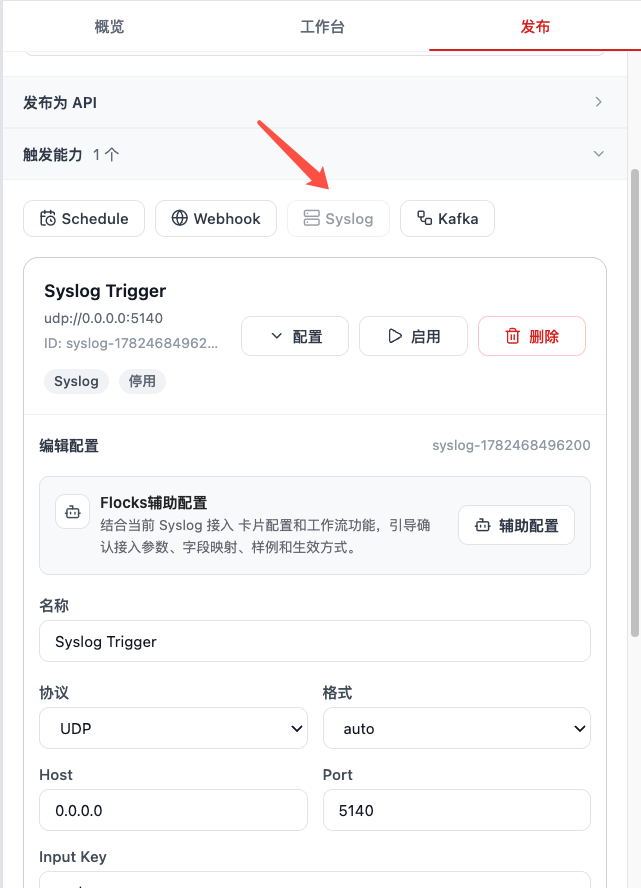Add a Kafka trigger
This screenshot has height=888, width=641.
click(x=447, y=219)
